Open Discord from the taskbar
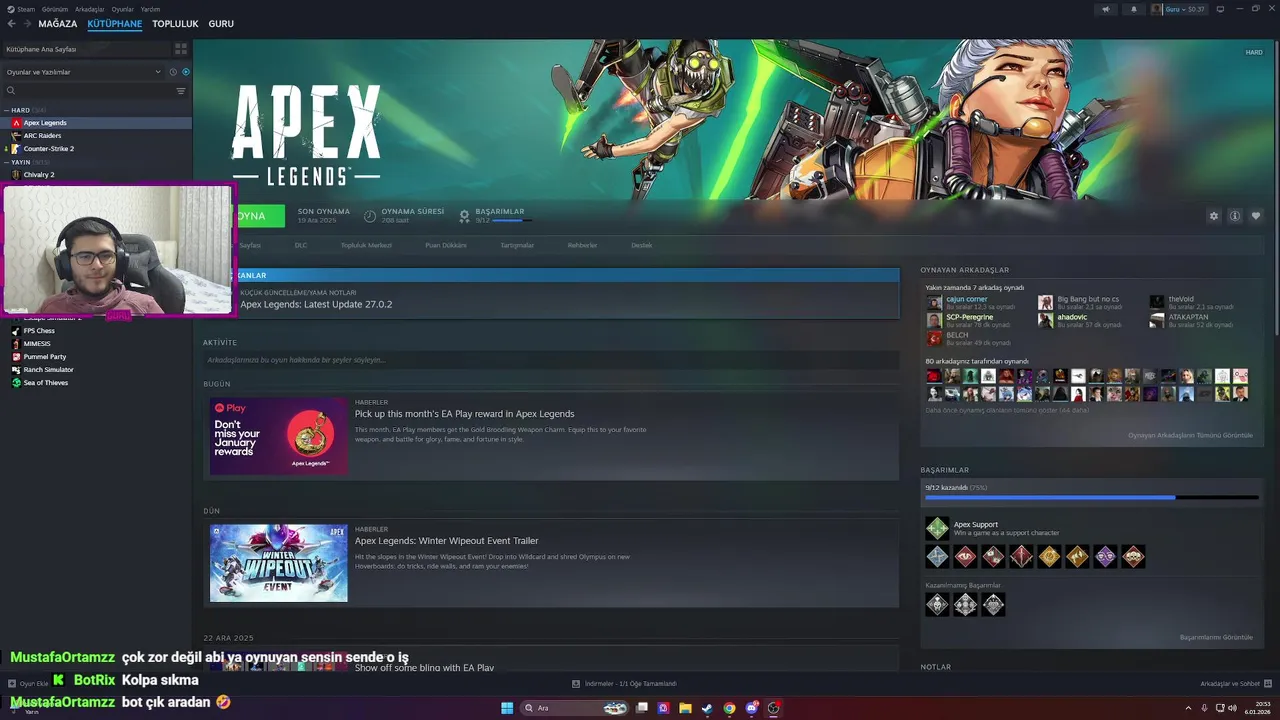Screen dimensions: 1280x720 (751, 708)
